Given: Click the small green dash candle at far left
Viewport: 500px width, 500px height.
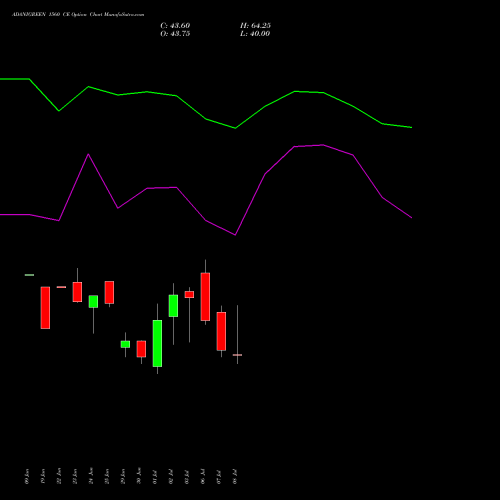Looking at the screenshot, I should [29, 275].
